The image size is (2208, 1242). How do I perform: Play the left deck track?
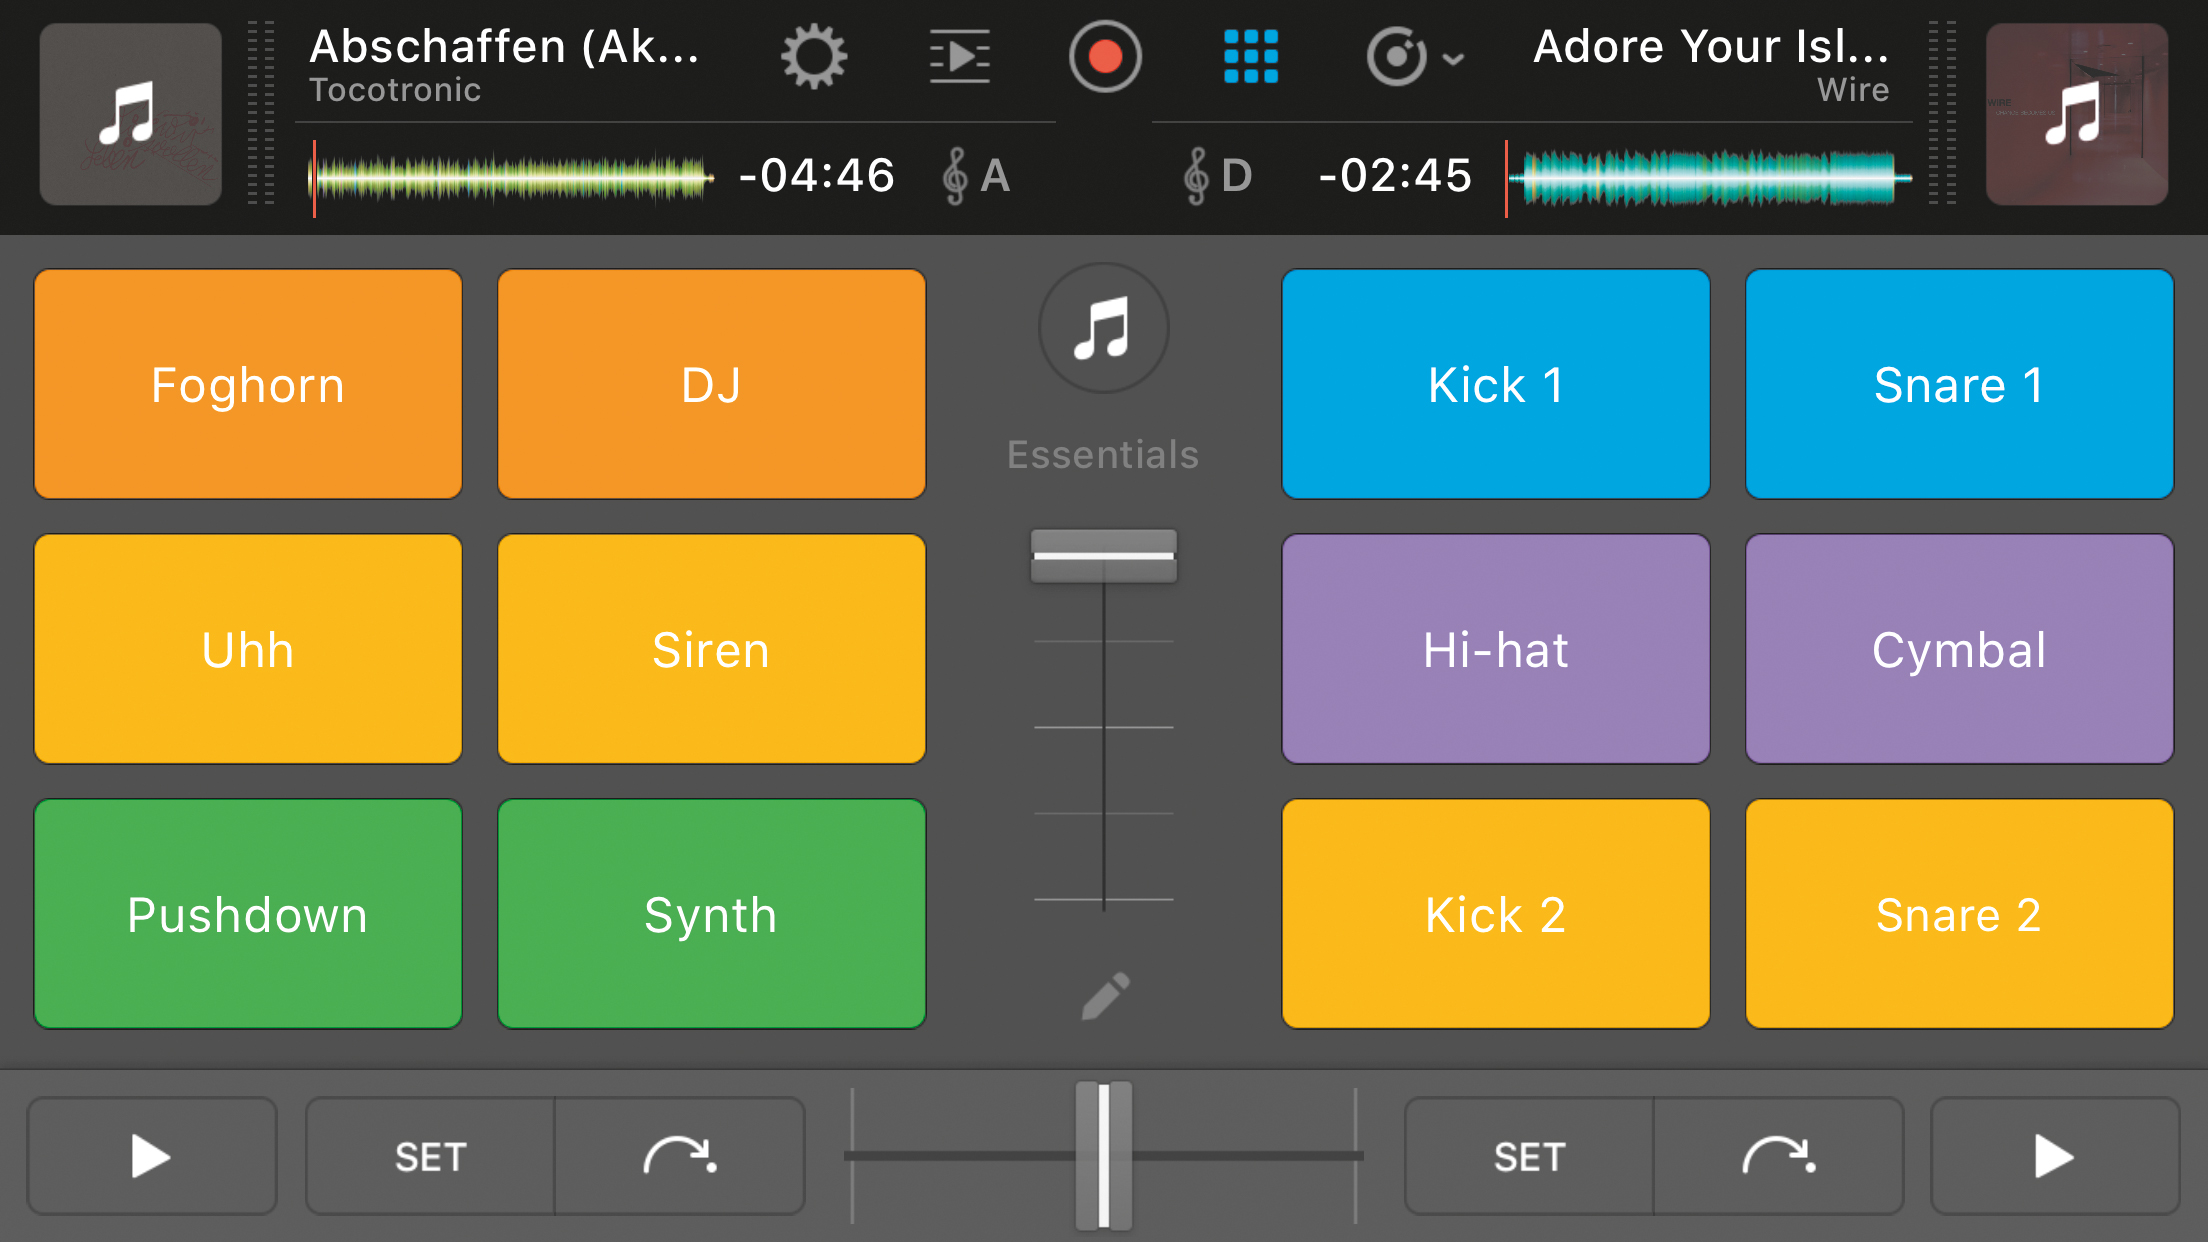[x=151, y=1156]
